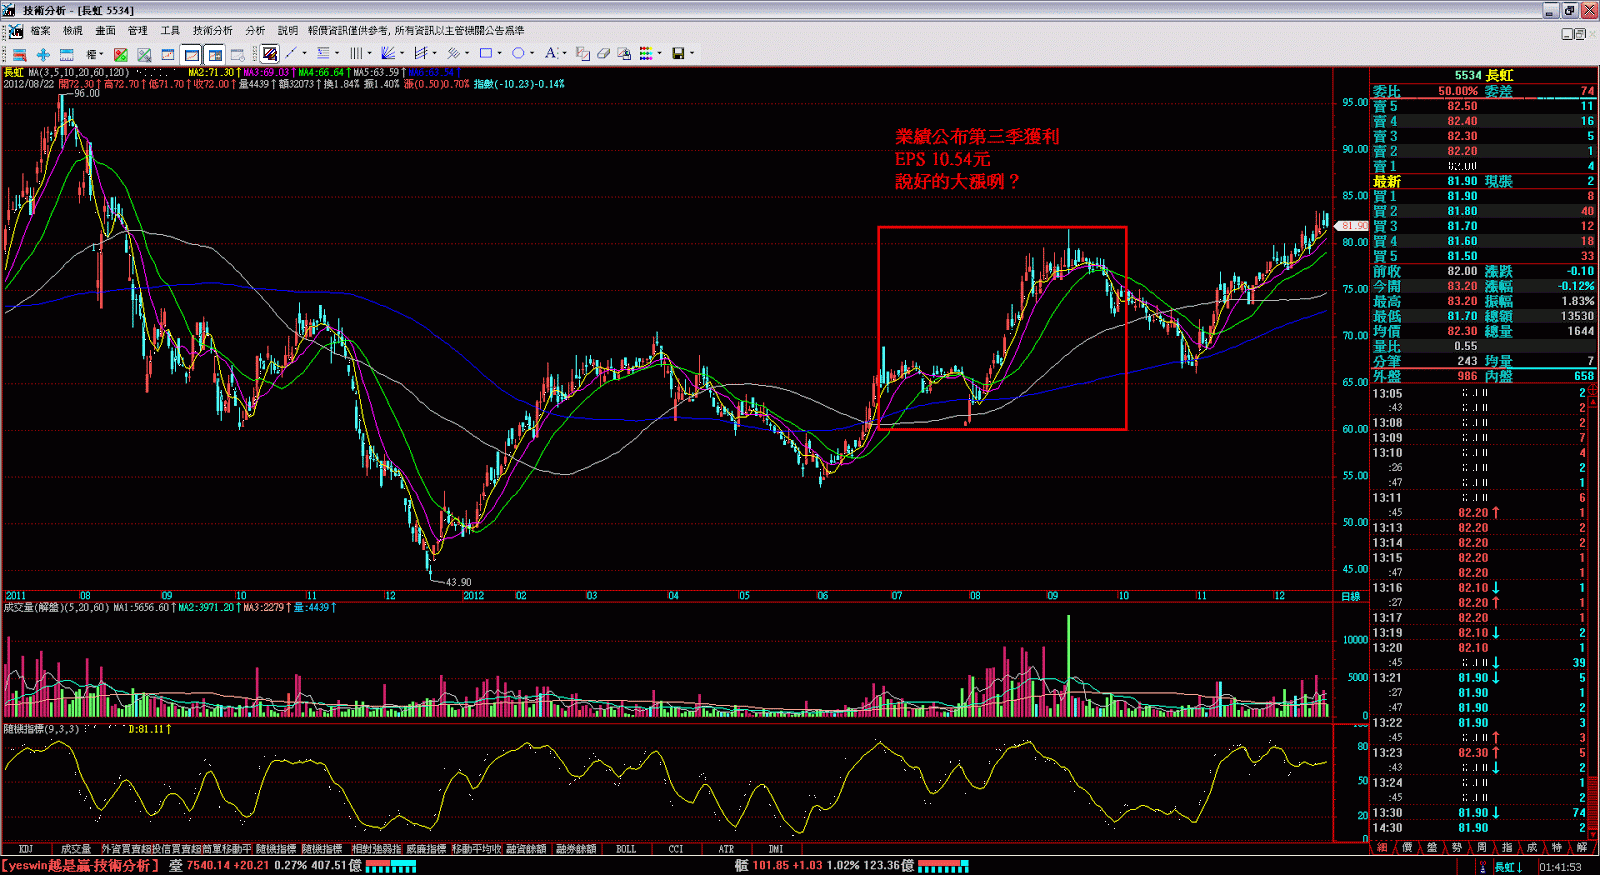1600x875 pixels.
Task: Select the 價 tab in quote panel
Action: [x=1407, y=848]
